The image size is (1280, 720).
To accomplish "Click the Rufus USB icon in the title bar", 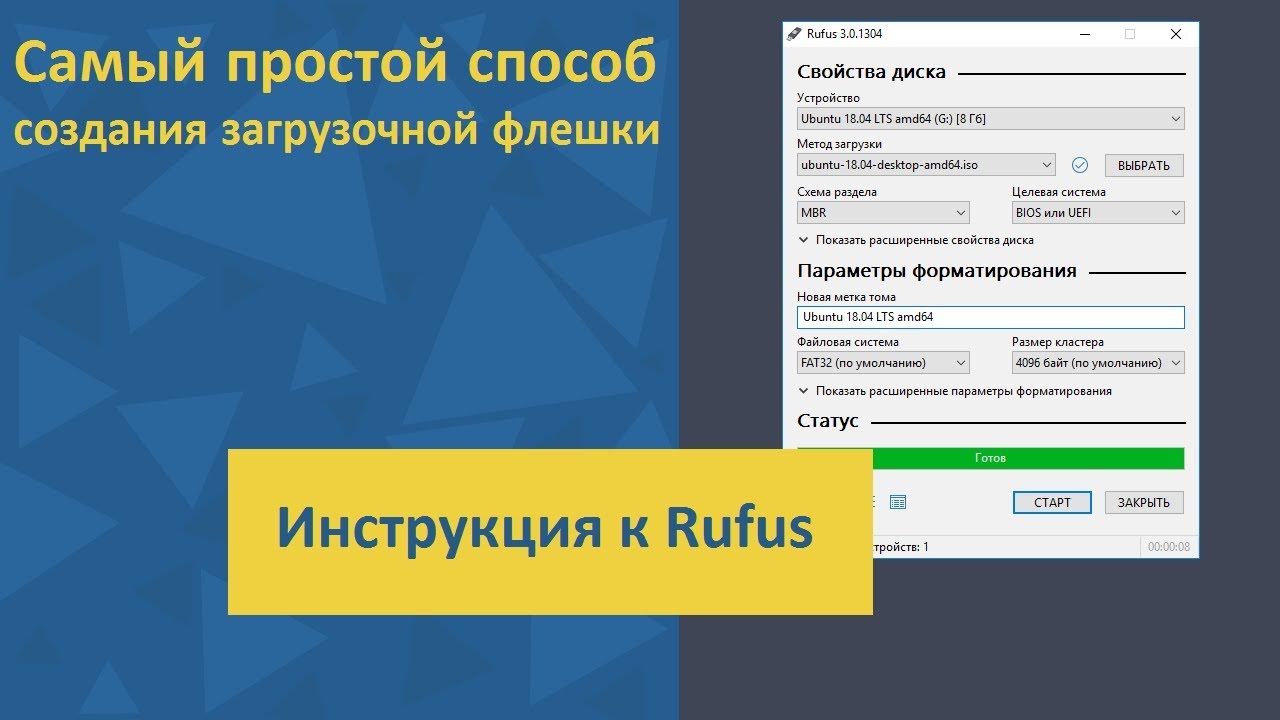I will [x=794, y=34].
